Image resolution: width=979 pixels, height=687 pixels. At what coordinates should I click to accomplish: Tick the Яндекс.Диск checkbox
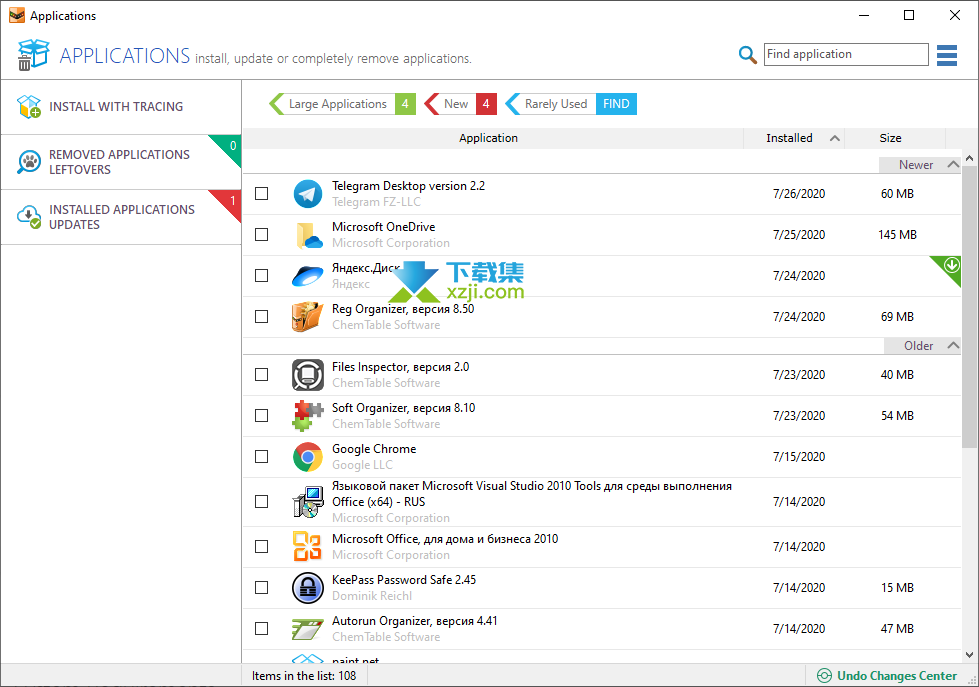[262, 275]
